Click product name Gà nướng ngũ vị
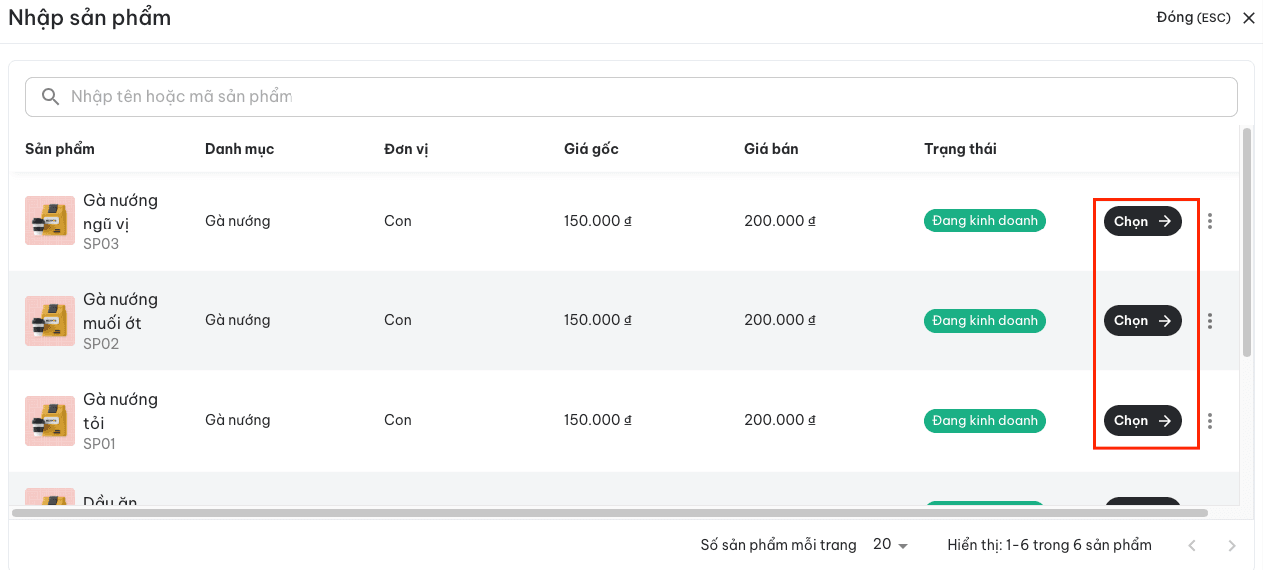This screenshot has width=1263, height=570. tap(120, 212)
